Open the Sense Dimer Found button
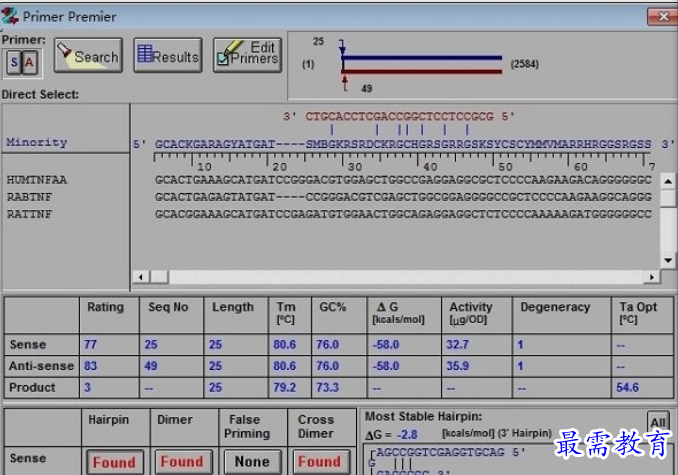The height and width of the screenshot is (475, 678). (x=182, y=462)
